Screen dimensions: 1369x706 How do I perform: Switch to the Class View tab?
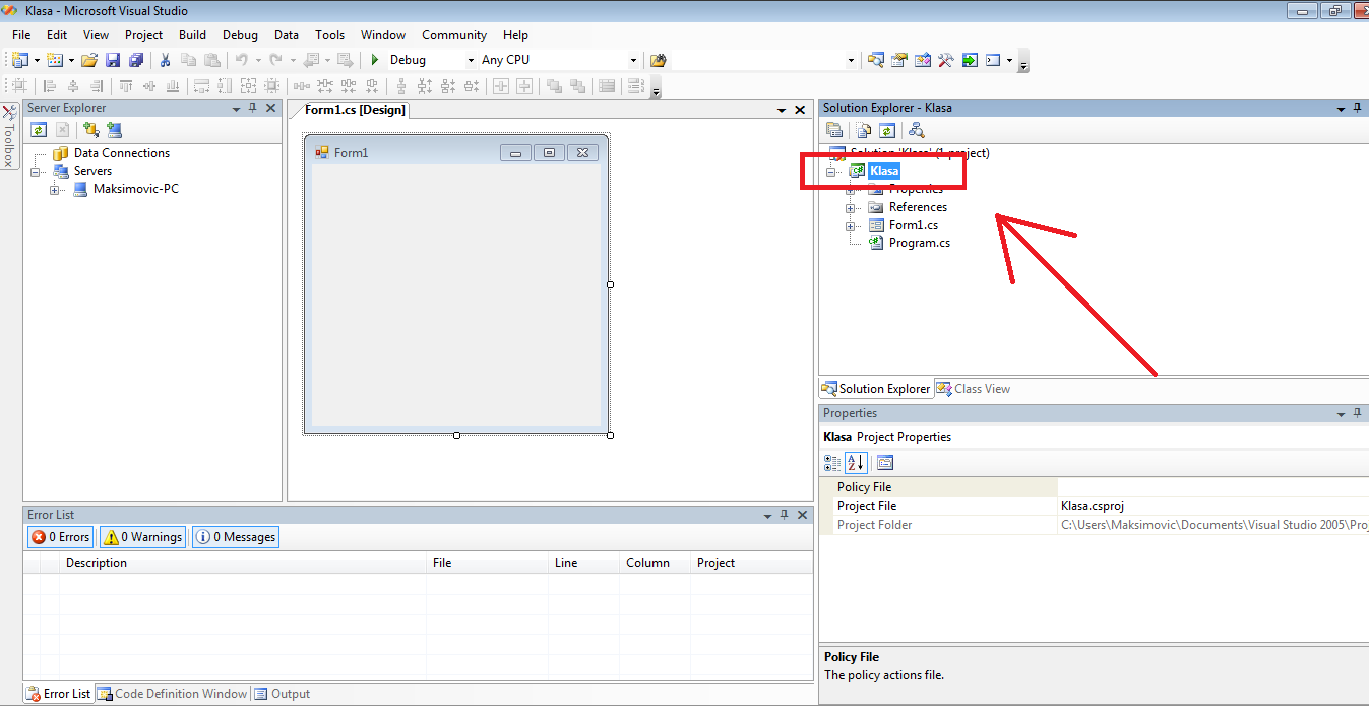[x=973, y=389]
